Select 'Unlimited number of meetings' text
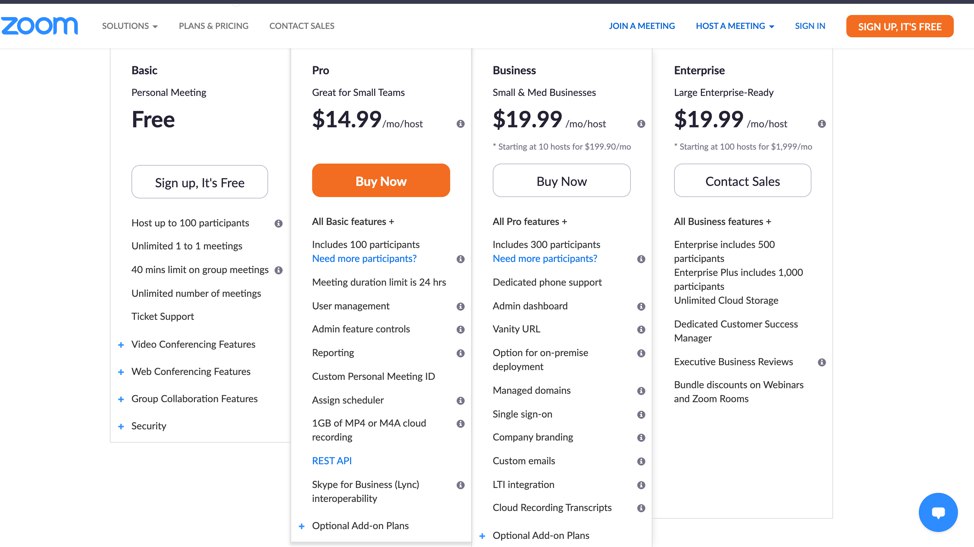 click(196, 294)
